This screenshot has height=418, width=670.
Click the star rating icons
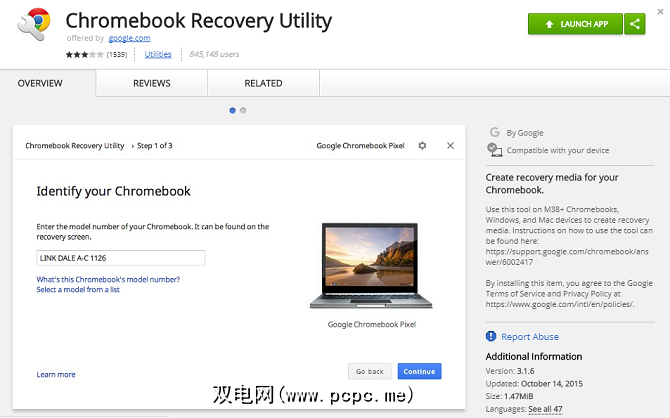pos(84,54)
